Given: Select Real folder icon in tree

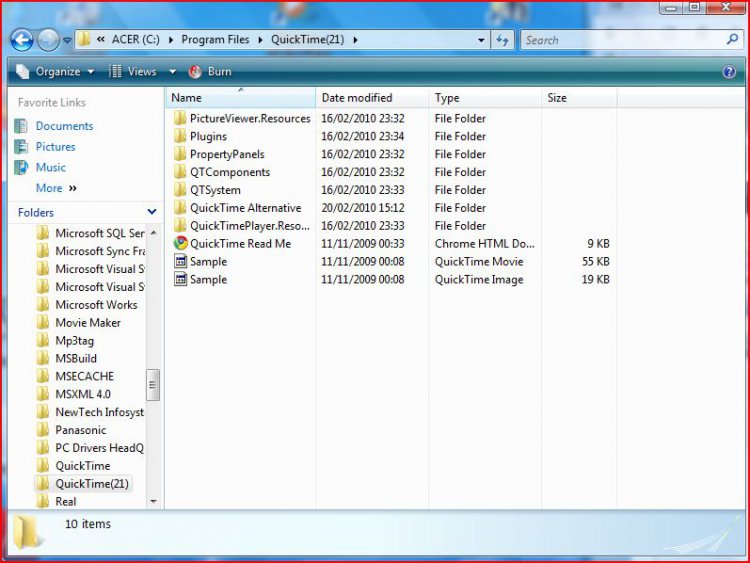Looking at the screenshot, I should coord(43,501).
